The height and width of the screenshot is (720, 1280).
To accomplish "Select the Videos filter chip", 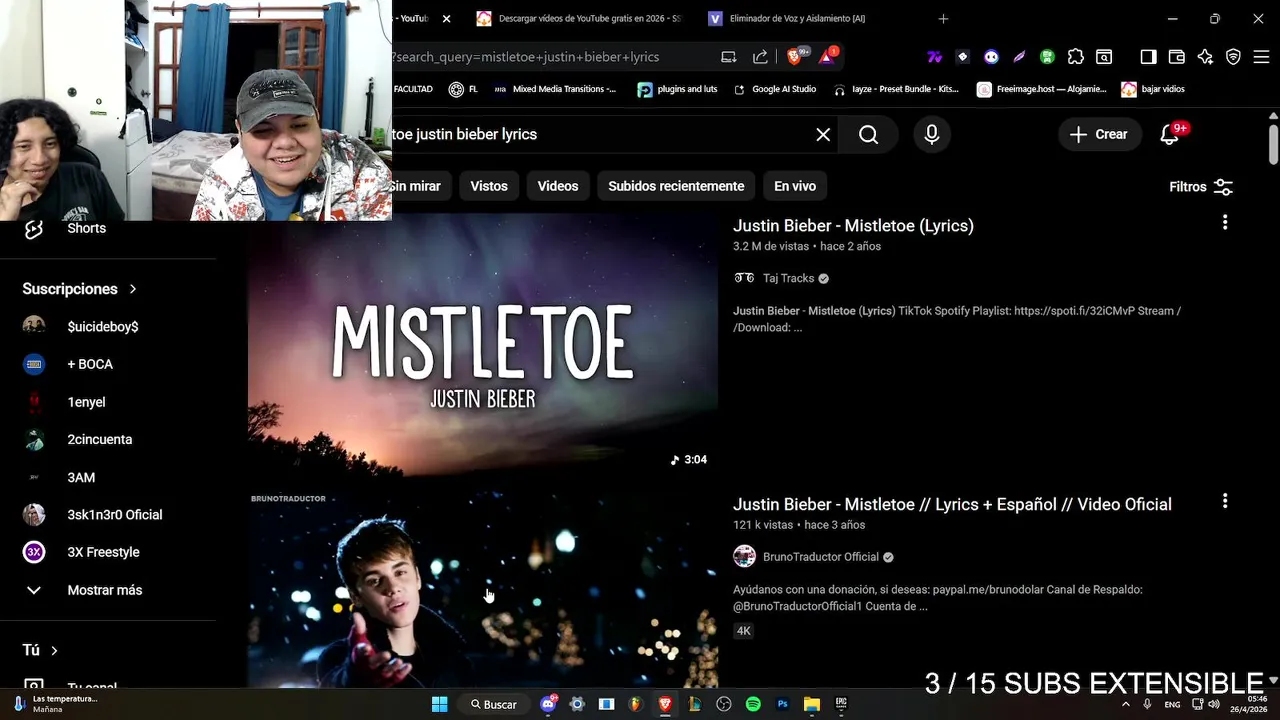I will coord(558,186).
